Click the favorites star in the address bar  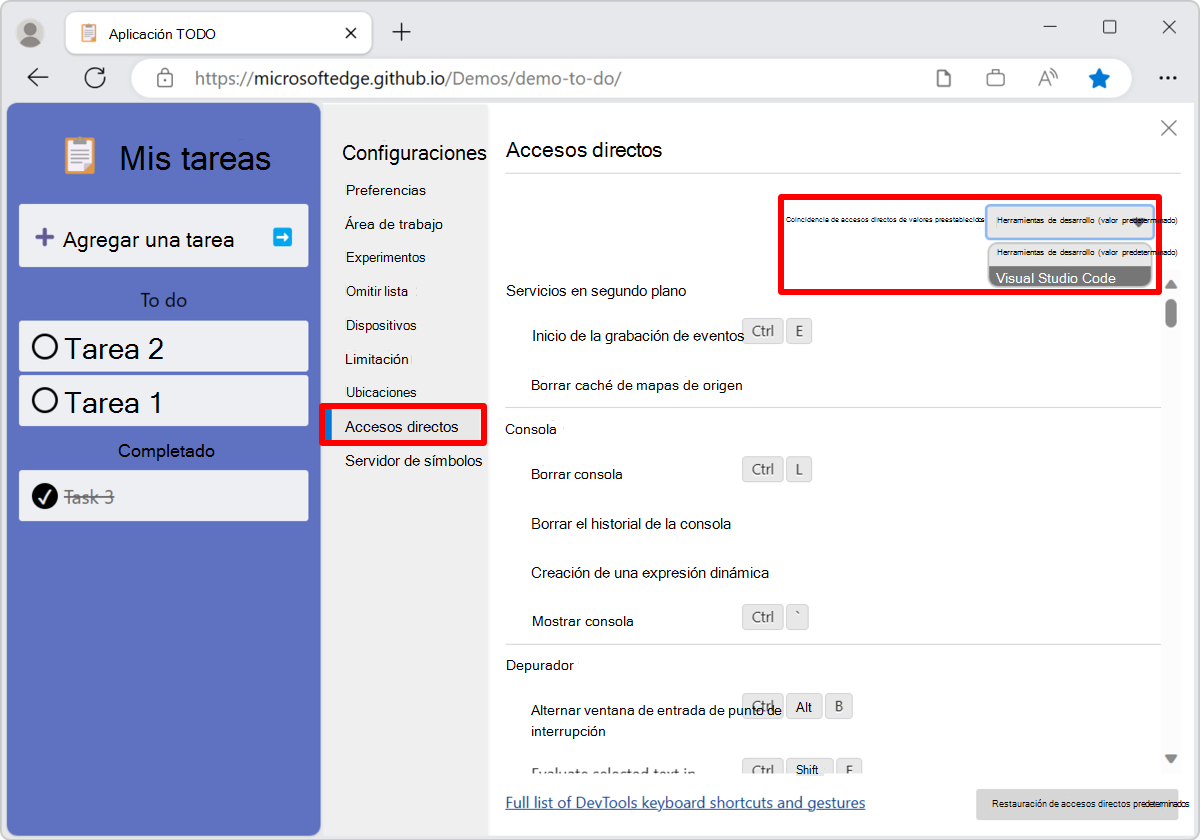click(1099, 77)
